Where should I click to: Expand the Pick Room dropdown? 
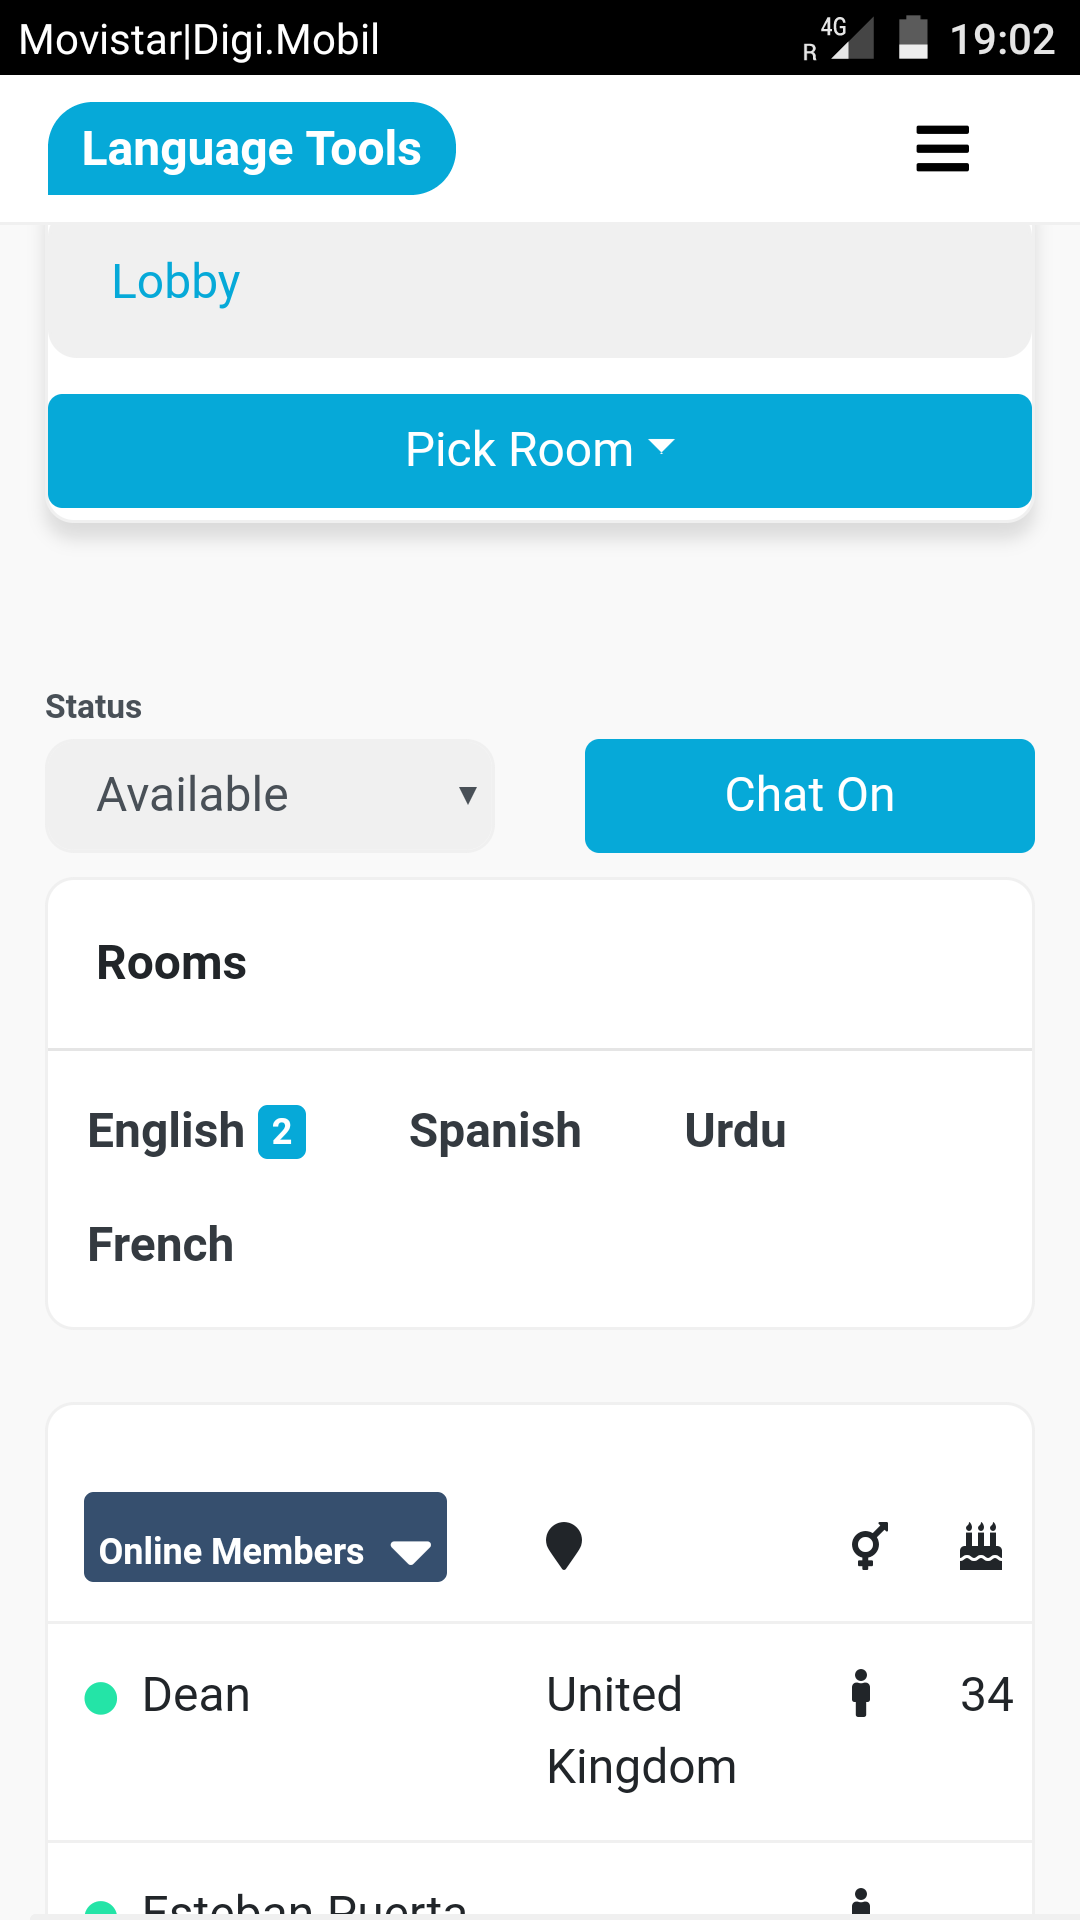pos(540,451)
